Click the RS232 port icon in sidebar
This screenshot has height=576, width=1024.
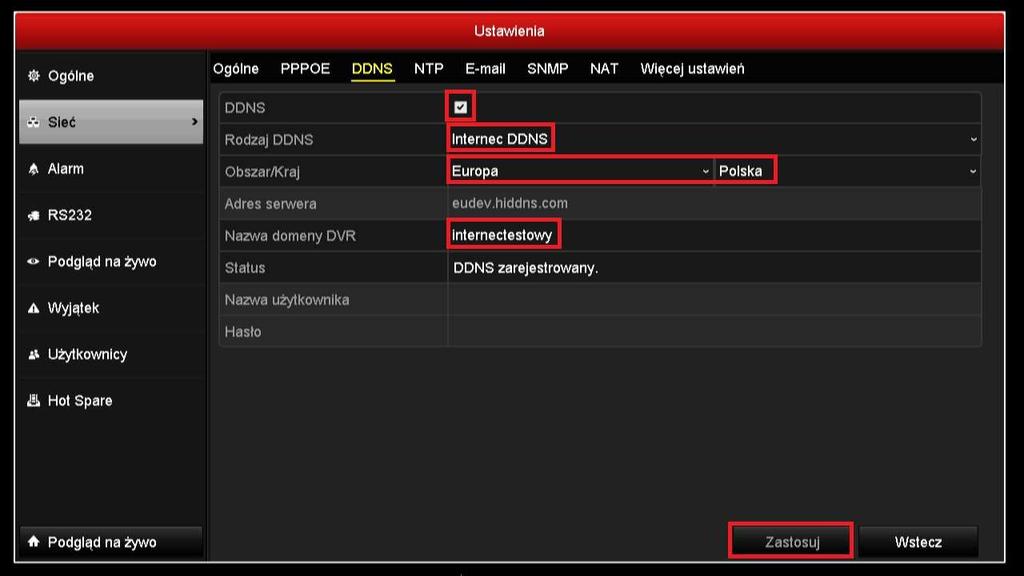(x=33, y=216)
